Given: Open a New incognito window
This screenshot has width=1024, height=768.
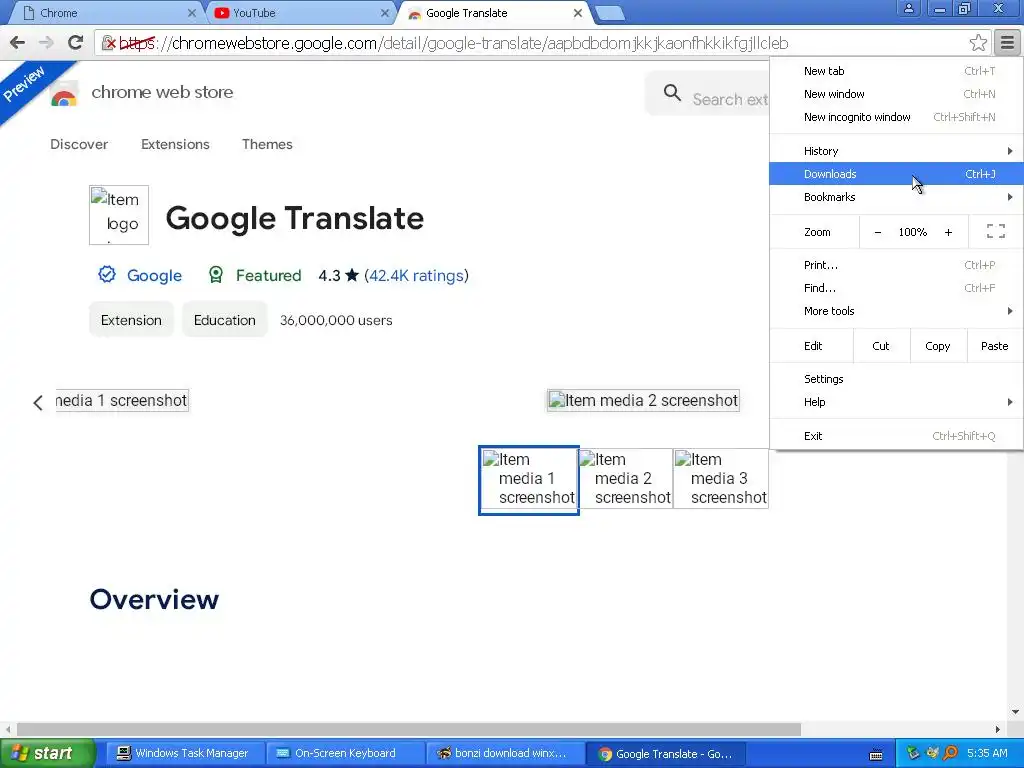Looking at the screenshot, I should pyautogui.click(x=896, y=117).
